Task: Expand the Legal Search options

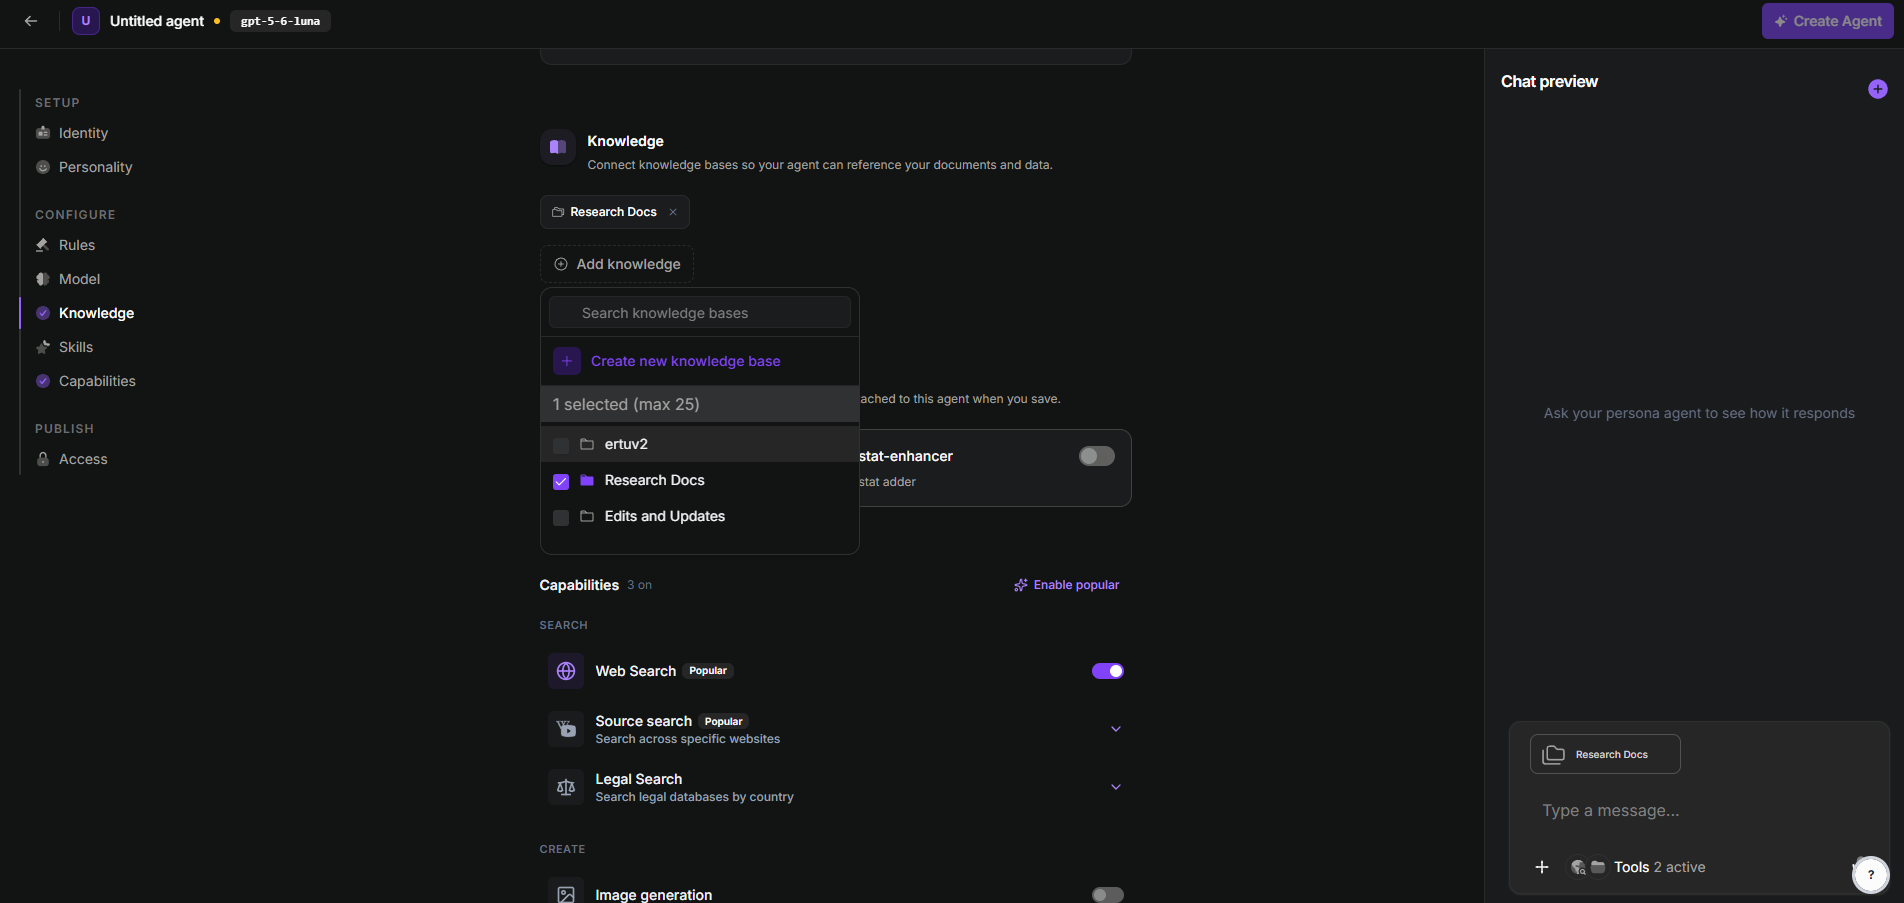Action: [x=1116, y=787]
